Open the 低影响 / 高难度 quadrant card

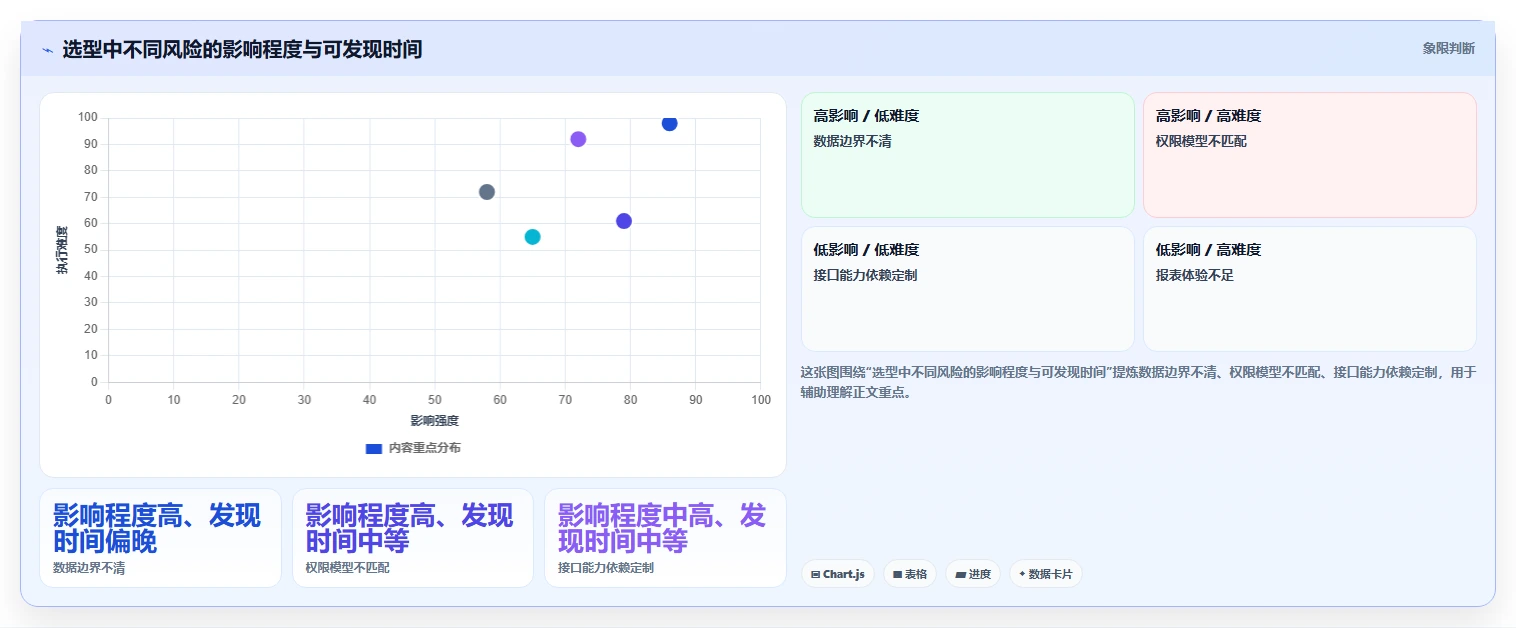pos(1310,289)
